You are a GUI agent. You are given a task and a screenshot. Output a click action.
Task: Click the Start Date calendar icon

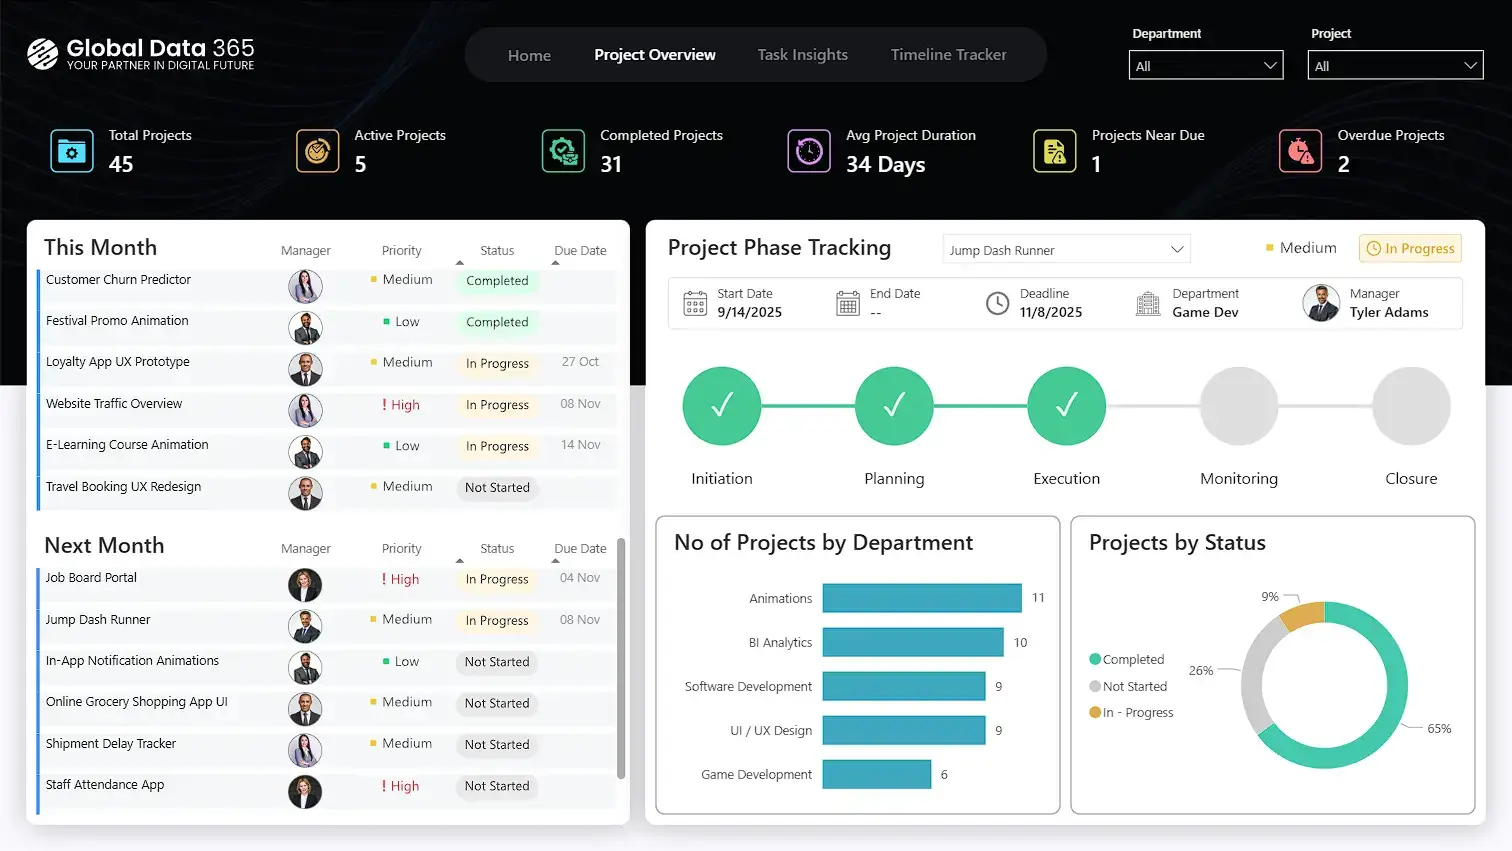[695, 302]
